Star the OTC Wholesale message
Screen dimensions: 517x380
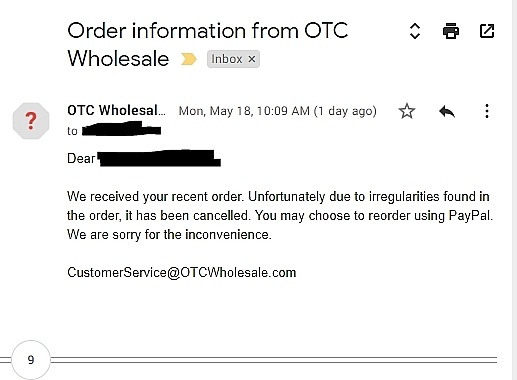tap(407, 111)
